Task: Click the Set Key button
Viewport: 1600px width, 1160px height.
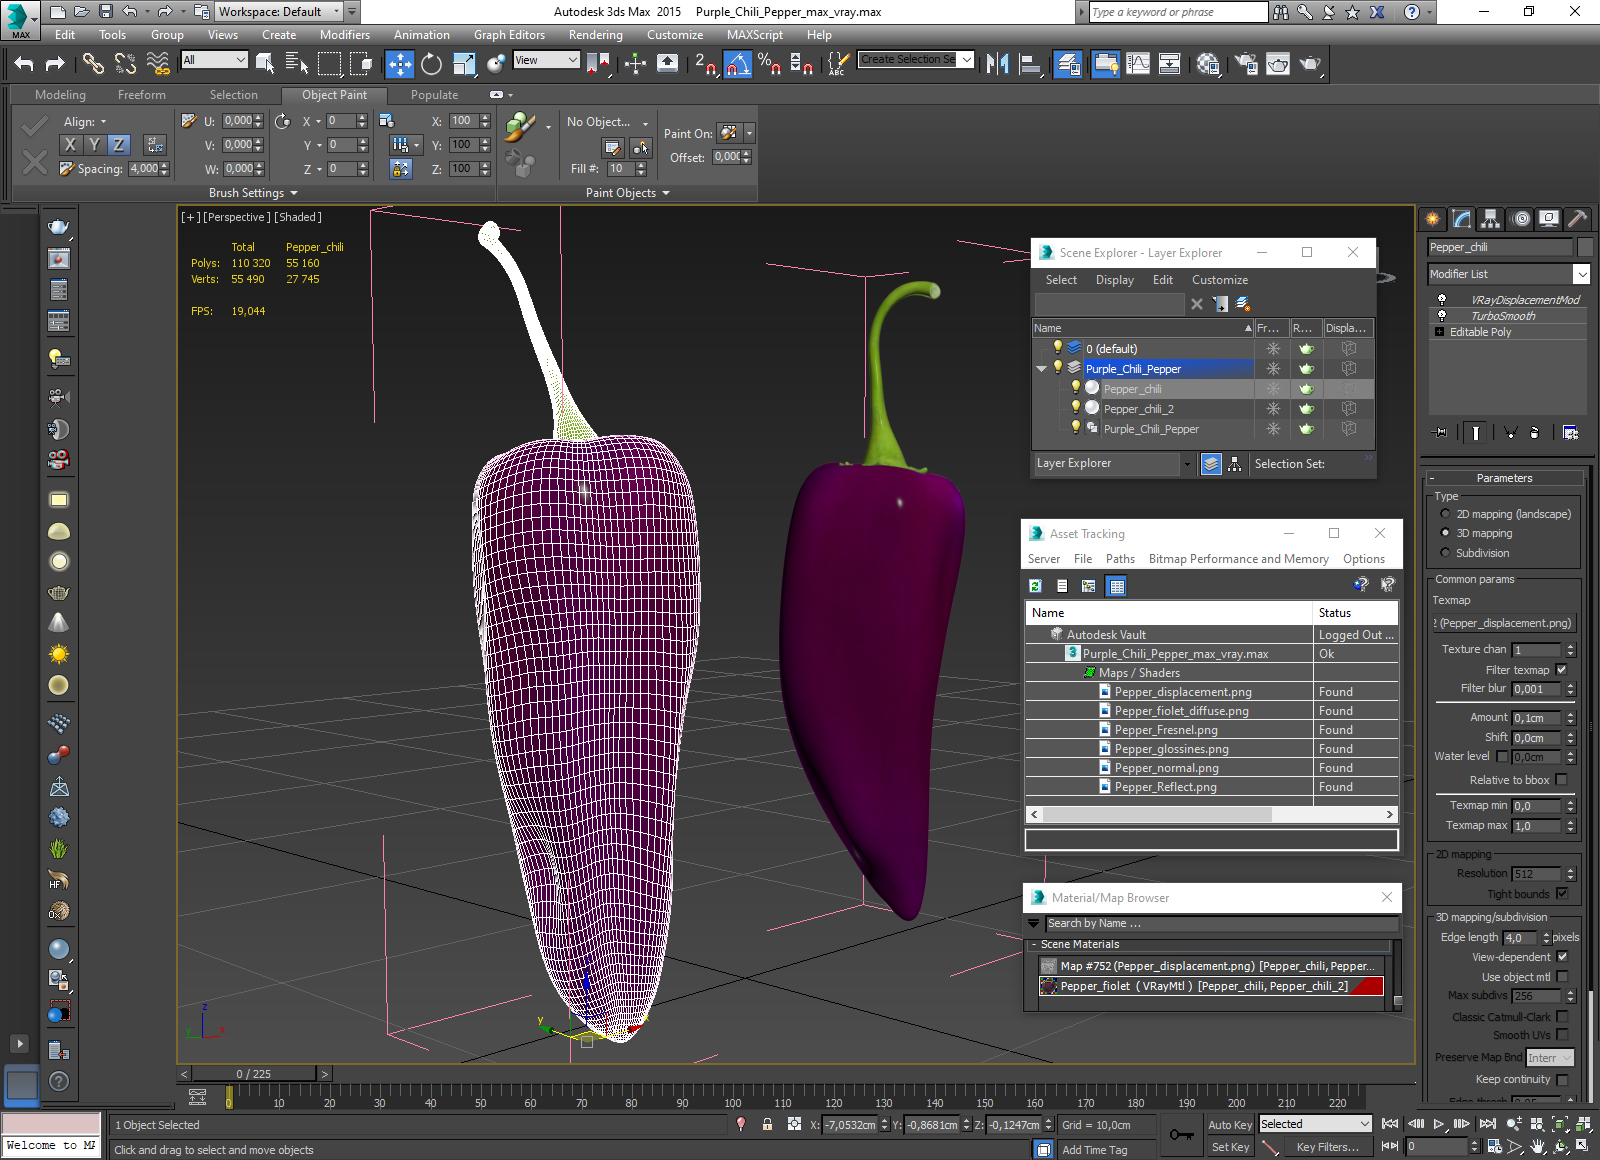Action: pyautogui.click(x=1230, y=1147)
